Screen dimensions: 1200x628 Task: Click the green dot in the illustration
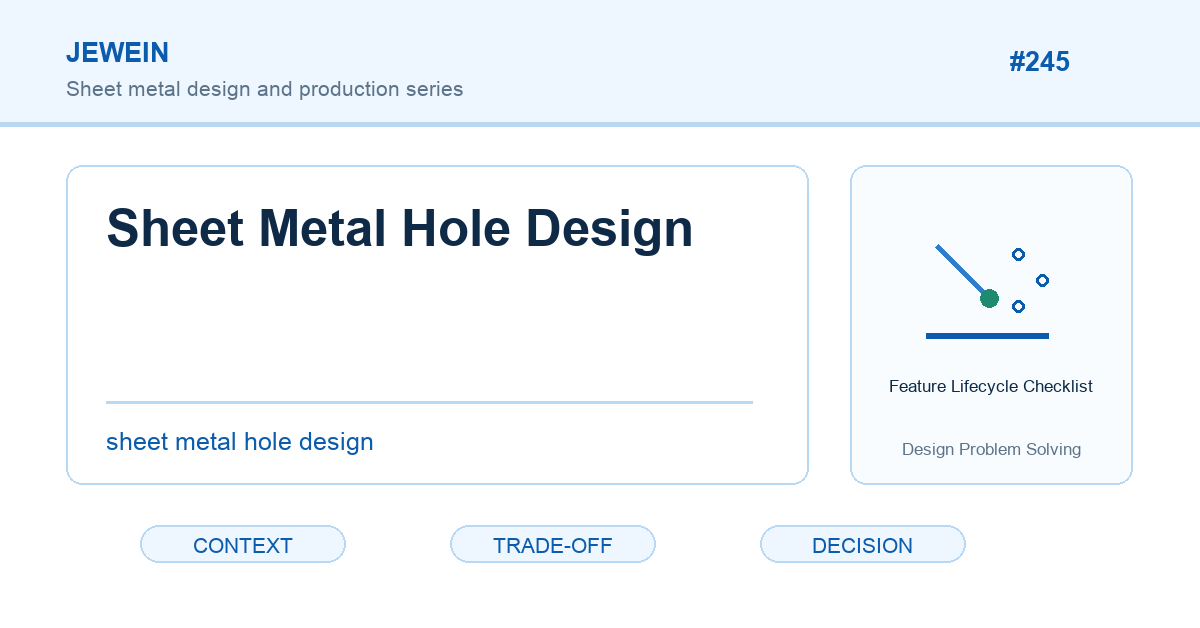(x=989, y=298)
